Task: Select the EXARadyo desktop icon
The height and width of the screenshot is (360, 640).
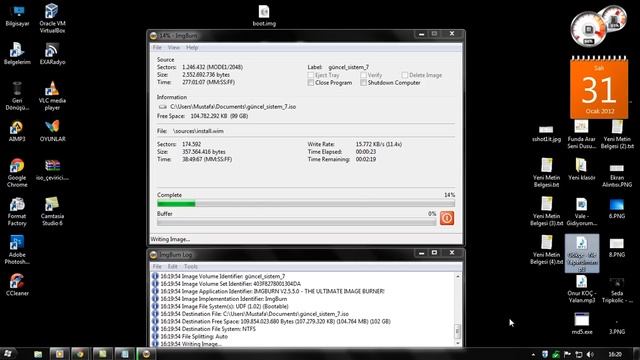Action: coord(52,53)
